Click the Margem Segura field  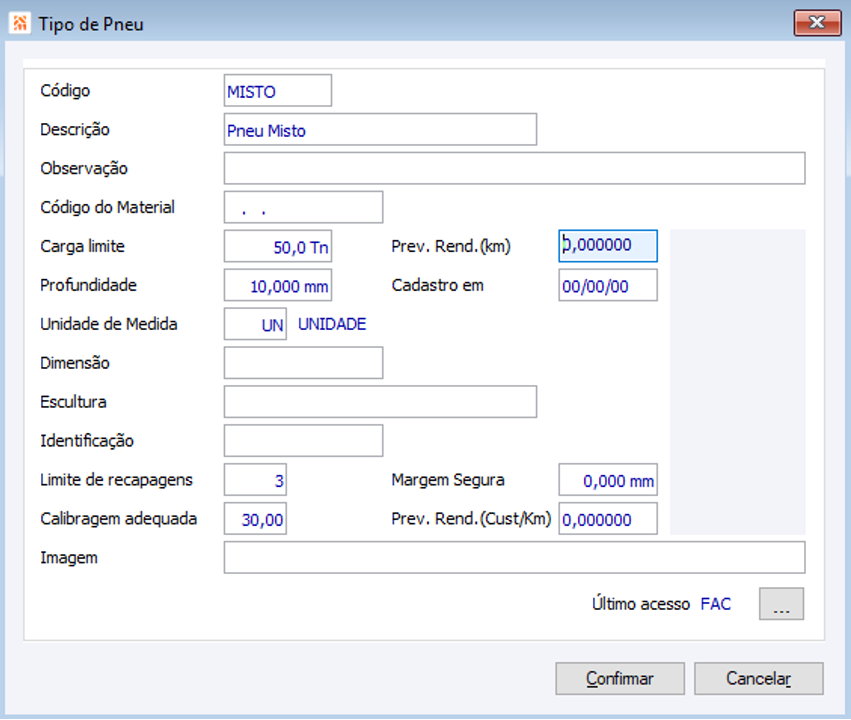point(608,480)
